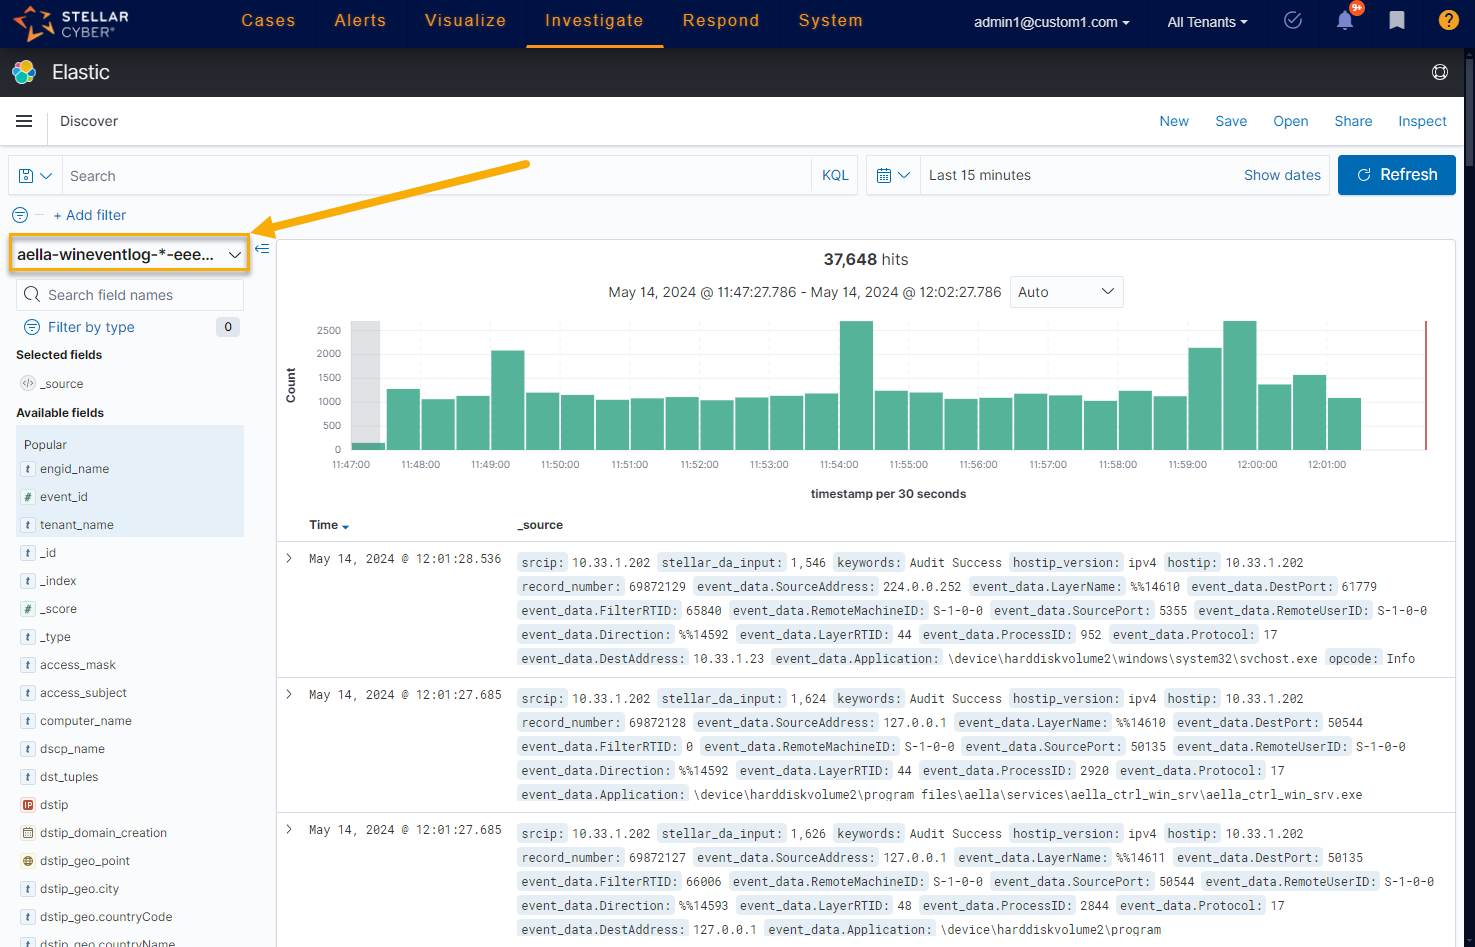The width and height of the screenshot is (1475, 947).
Task: Click the filter options circle icon
Action: click(x=20, y=215)
